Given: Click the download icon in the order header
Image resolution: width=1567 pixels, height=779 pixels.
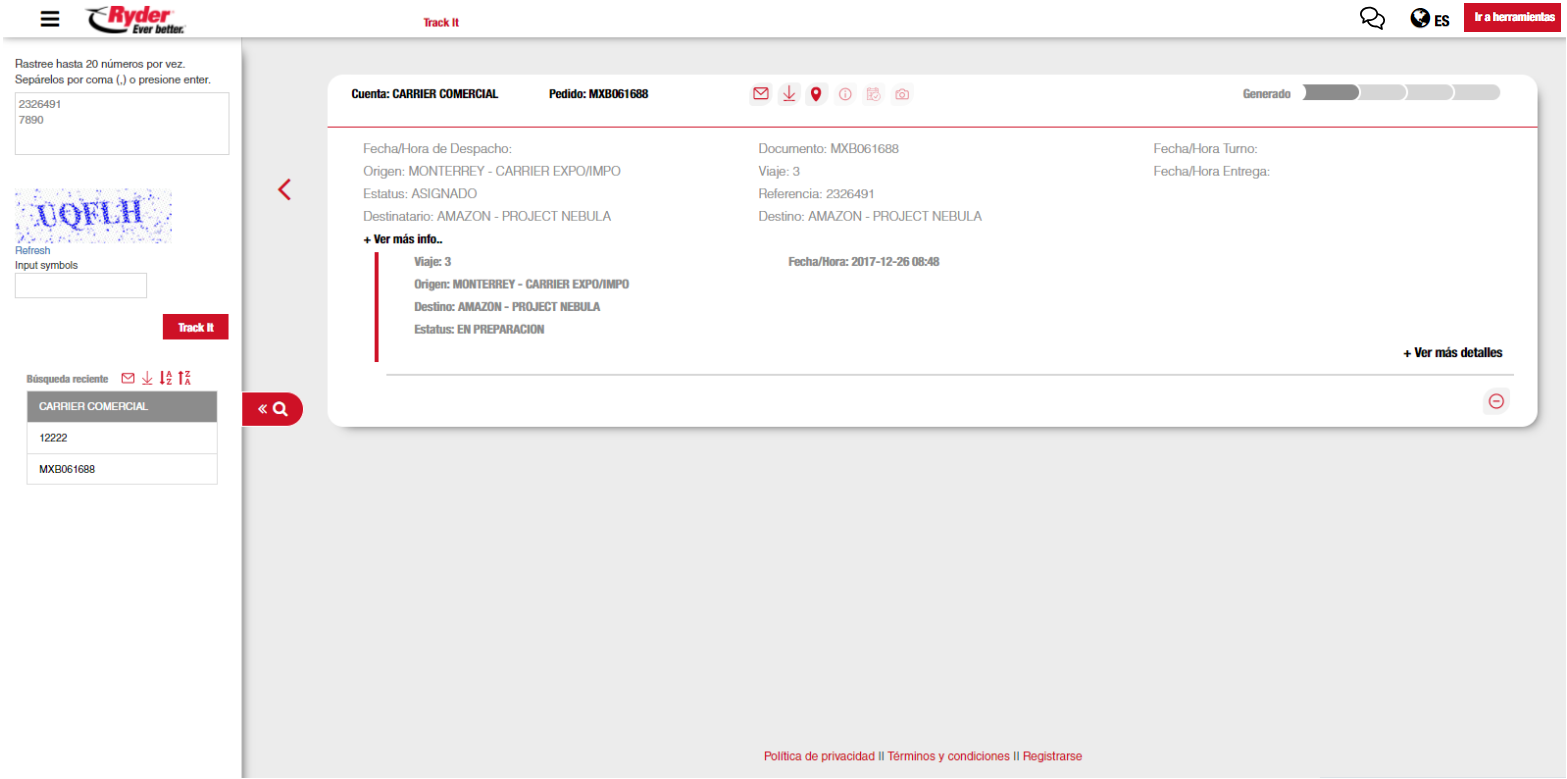Looking at the screenshot, I should click(x=788, y=94).
